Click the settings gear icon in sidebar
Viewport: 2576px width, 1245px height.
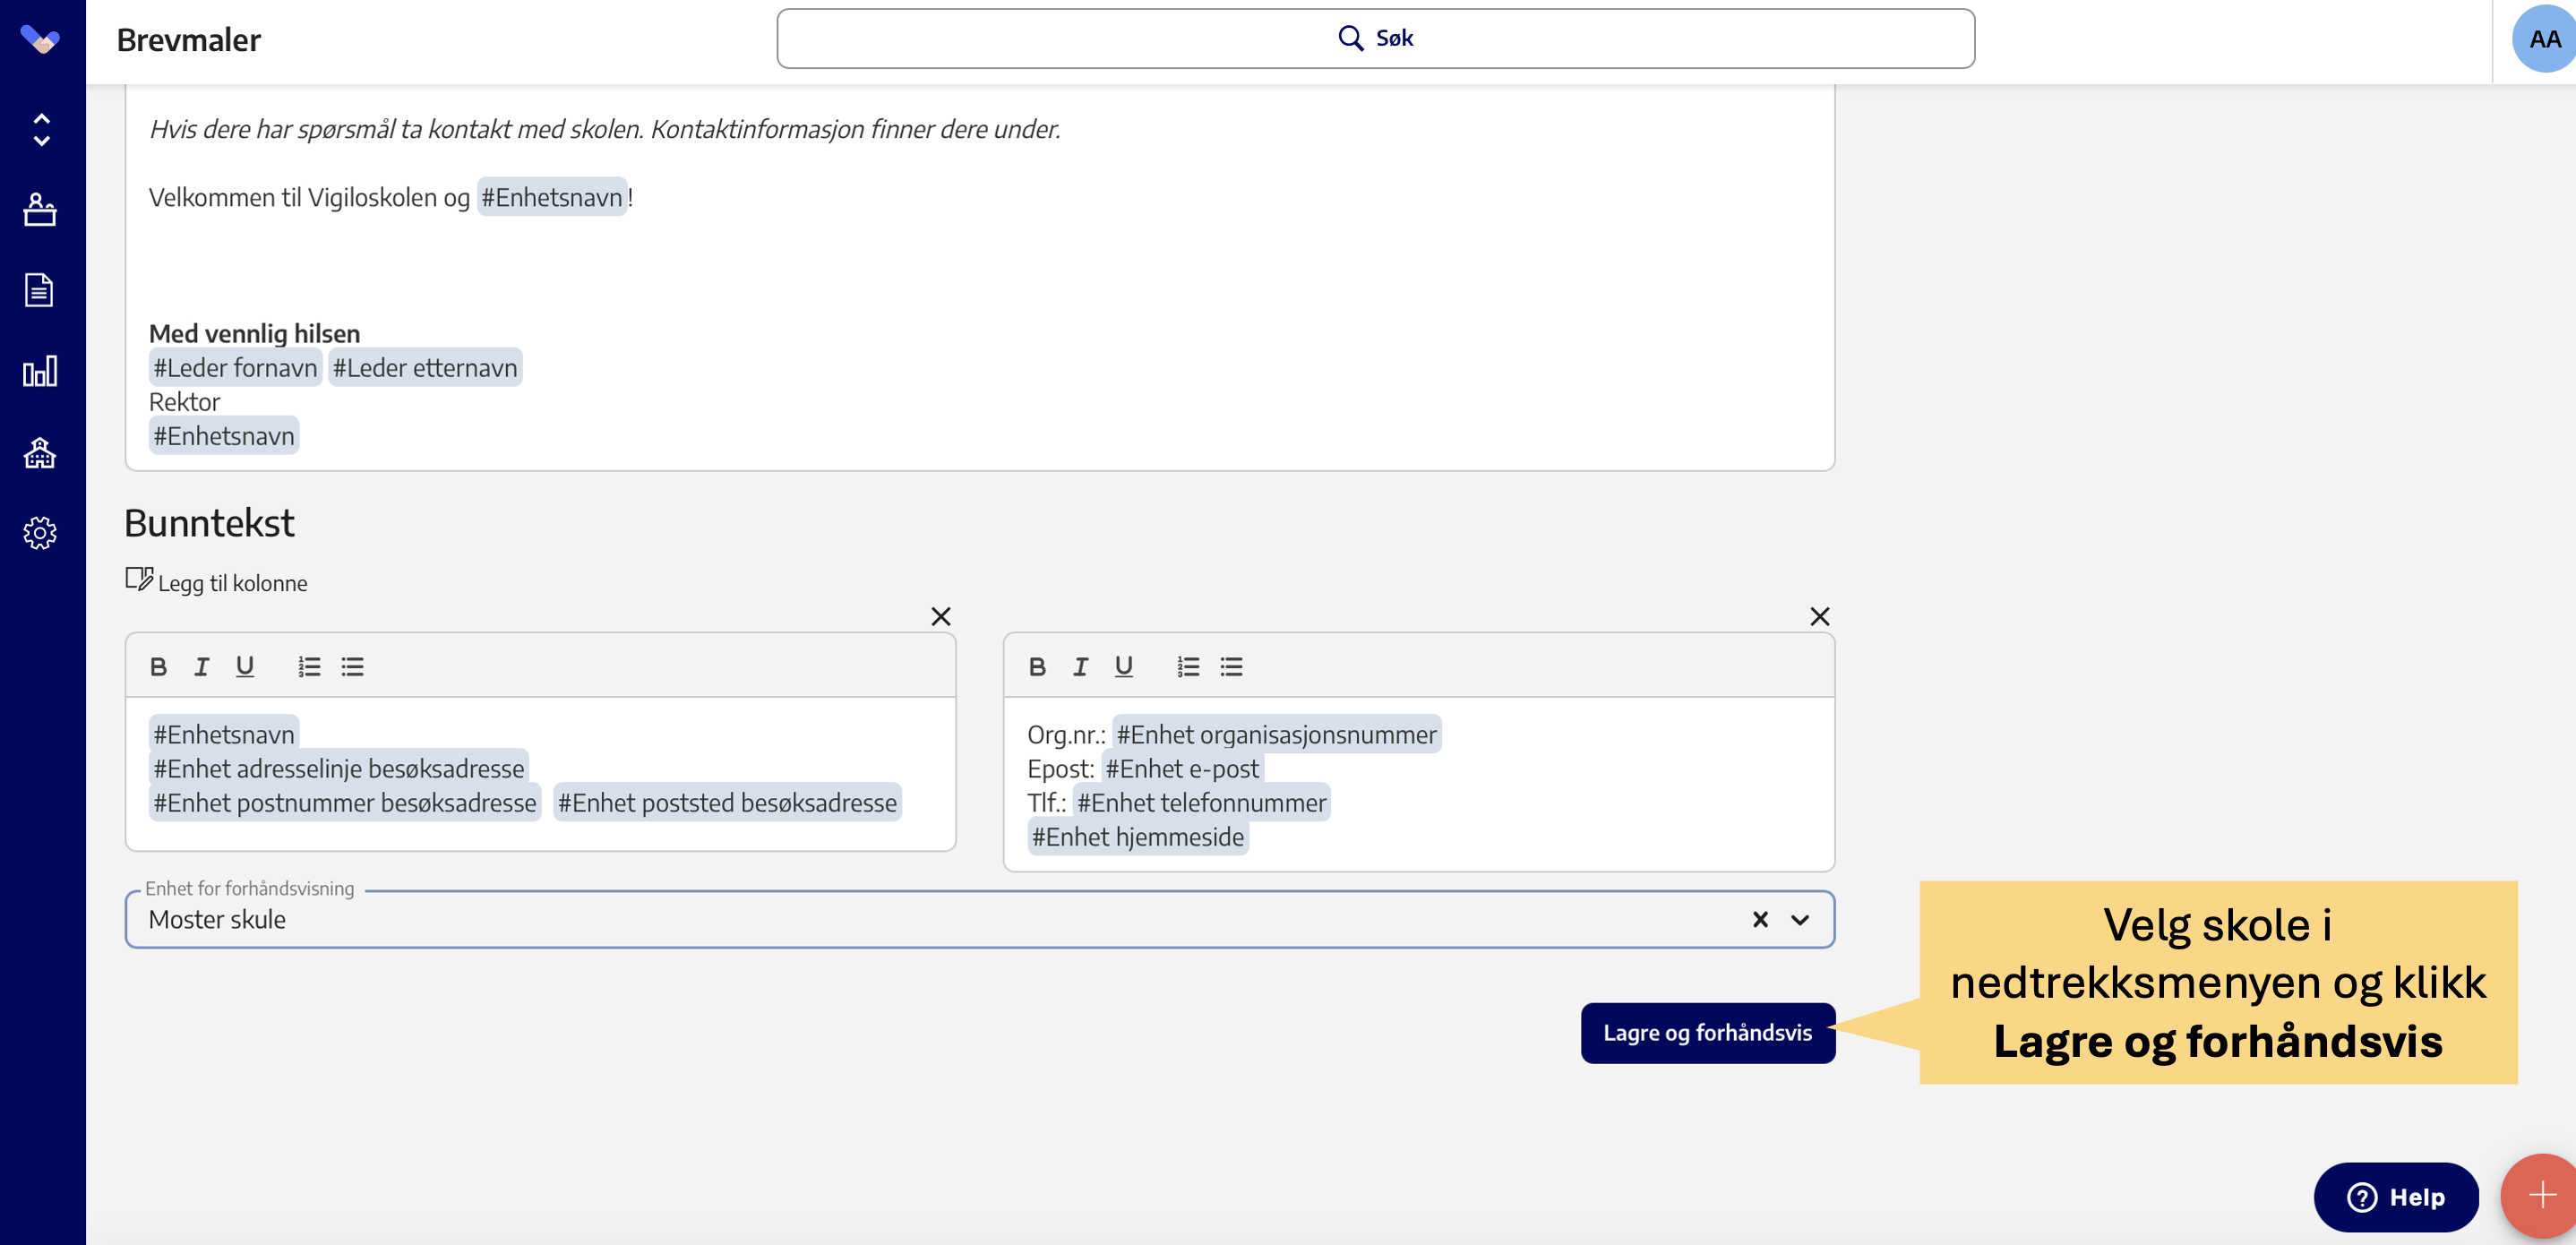pos(40,533)
